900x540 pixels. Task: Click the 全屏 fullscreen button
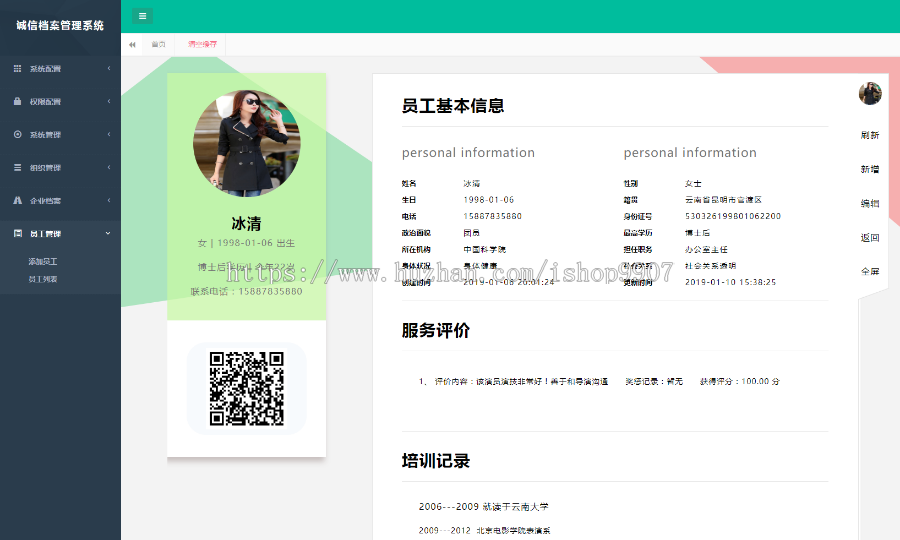point(870,271)
